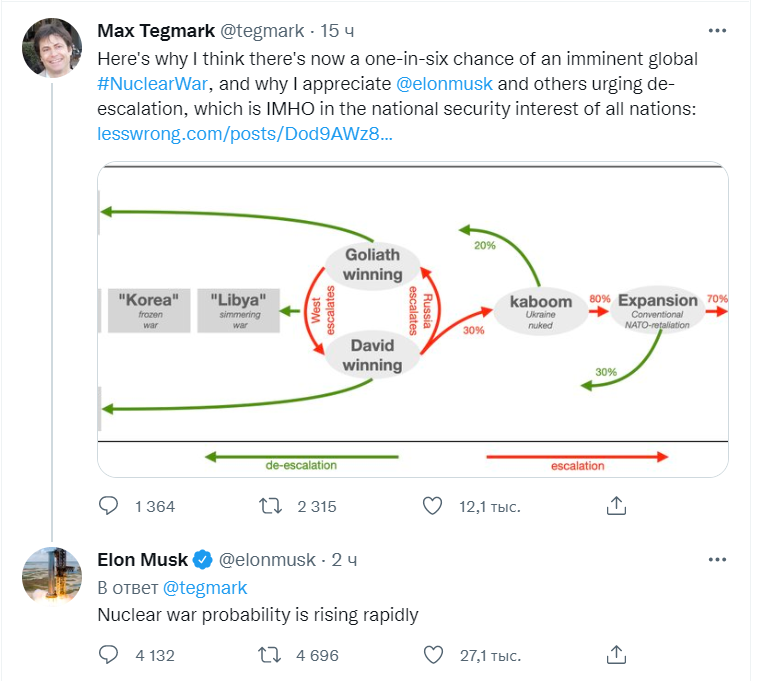Open more options on Max Tegmark's tweet
This screenshot has height=681, width=759.
tap(717, 30)
